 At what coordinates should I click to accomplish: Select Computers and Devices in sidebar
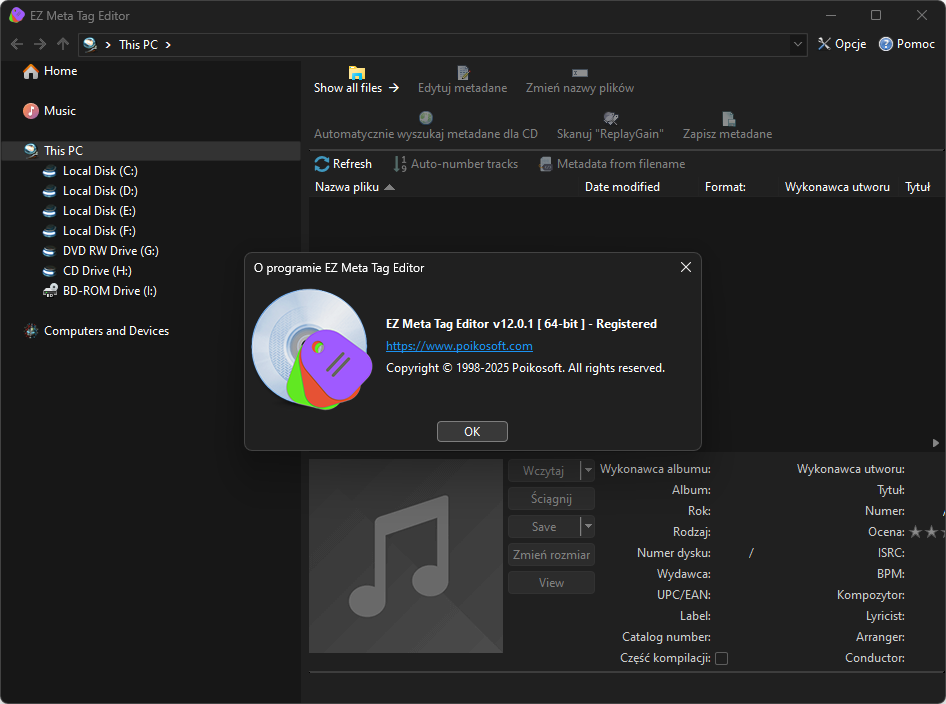point(97,331)
